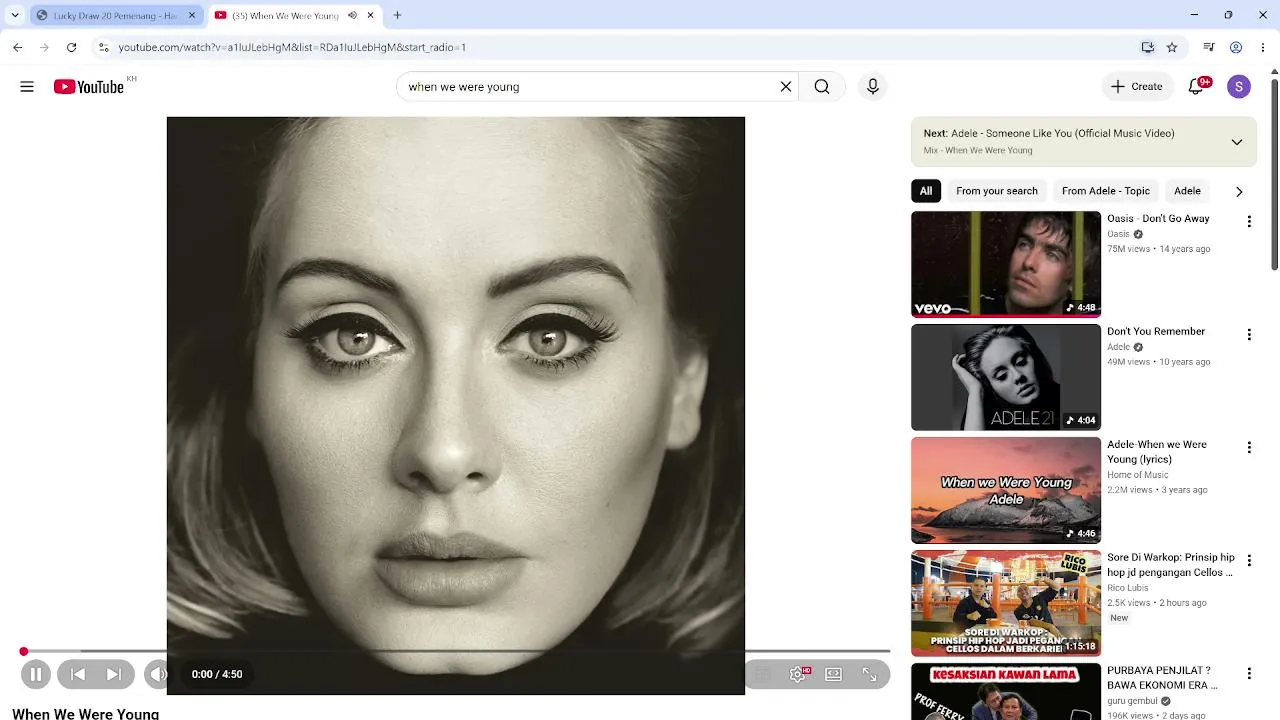The width and height of the screenshot is (1280, 720).
Task: Bookmark this page with star
Action: click(x=1172, y=47)
